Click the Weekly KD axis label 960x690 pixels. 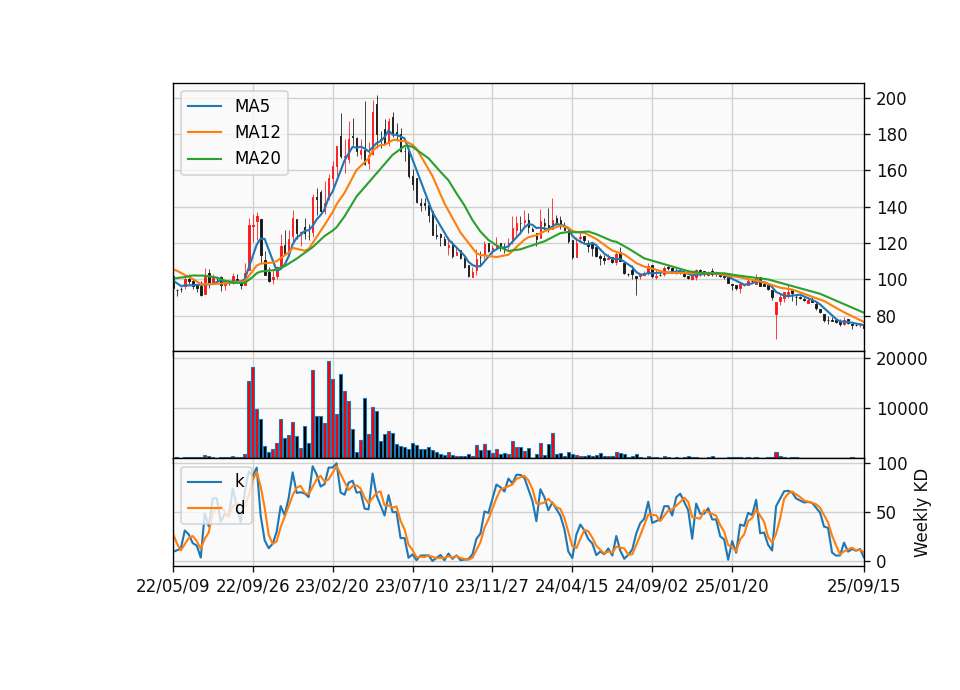point(921,514)
